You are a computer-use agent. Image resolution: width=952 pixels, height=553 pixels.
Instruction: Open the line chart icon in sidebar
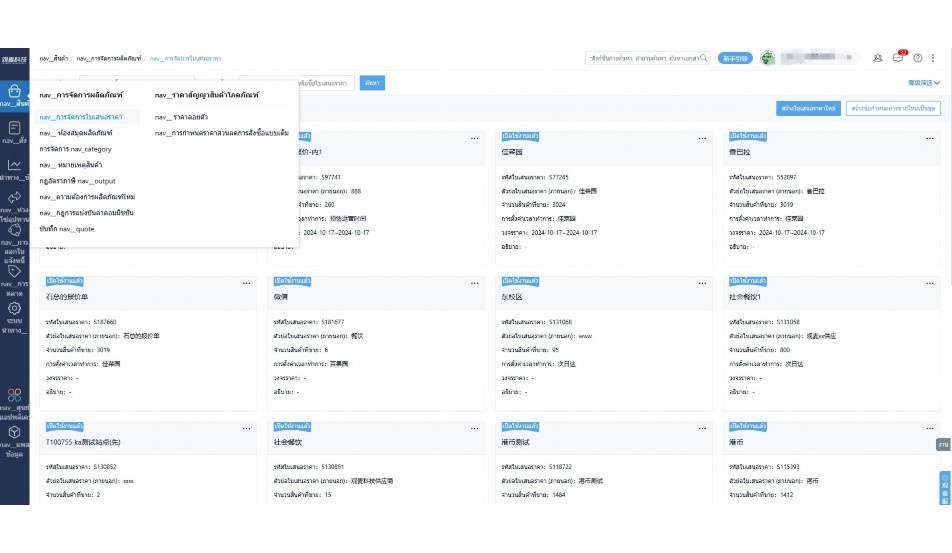[x=14, y=165]
